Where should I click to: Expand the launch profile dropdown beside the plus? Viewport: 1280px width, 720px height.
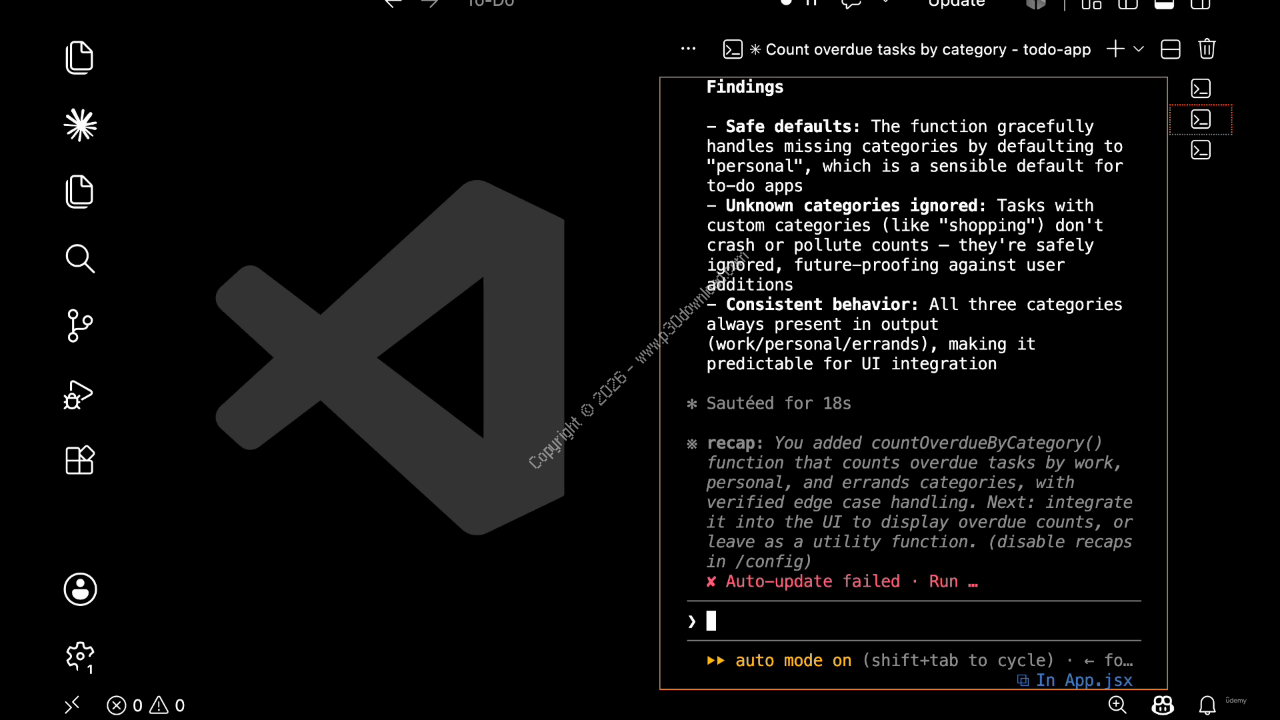click(x=1138, y=49)
